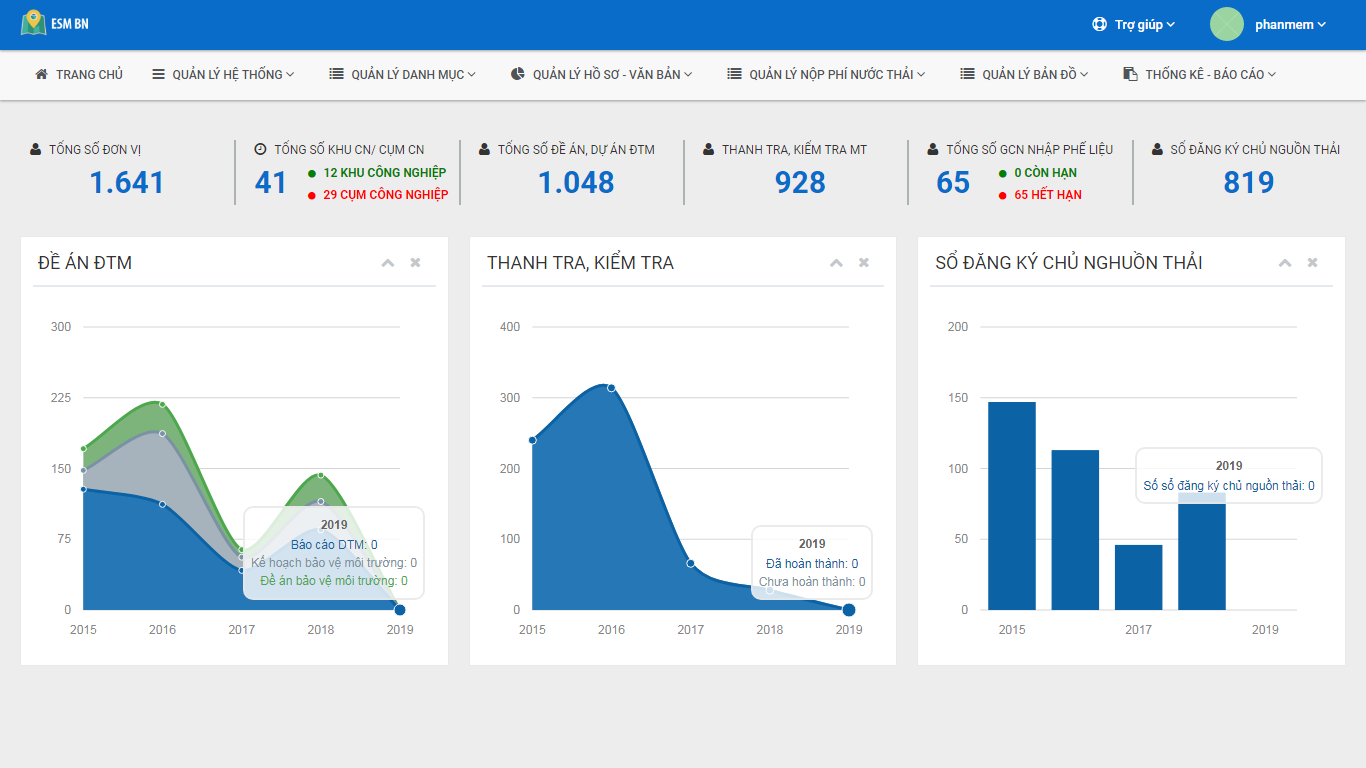Screen dimensions: 1366x768
Task: Click the user icon beside Sổ đăng ký chủ nguồn thải
Action: point(1156,149)
